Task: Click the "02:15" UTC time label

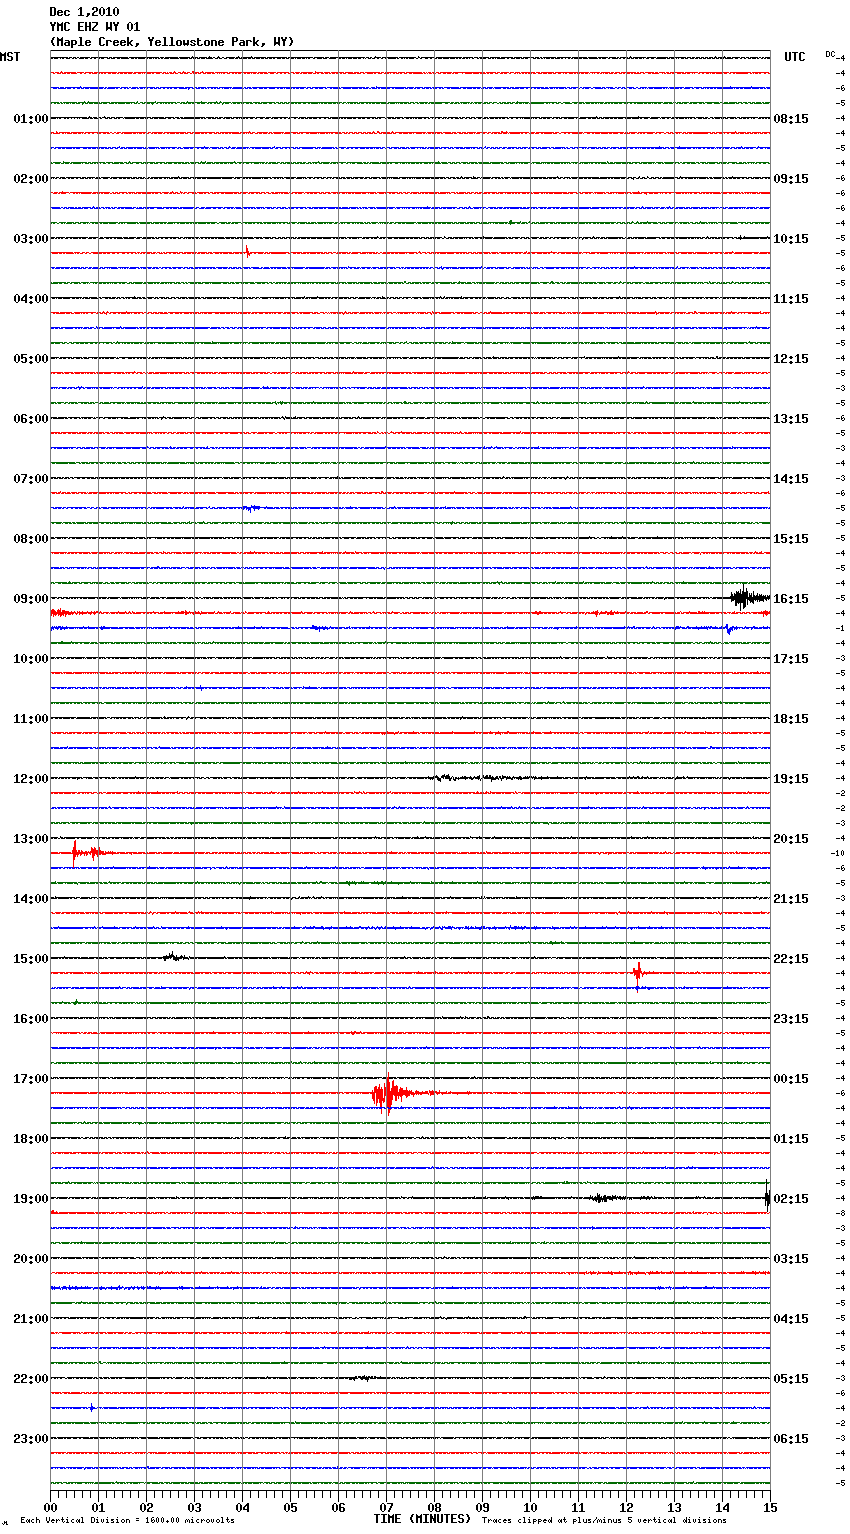Action: pyautogui.click(x=791, y=1199)
